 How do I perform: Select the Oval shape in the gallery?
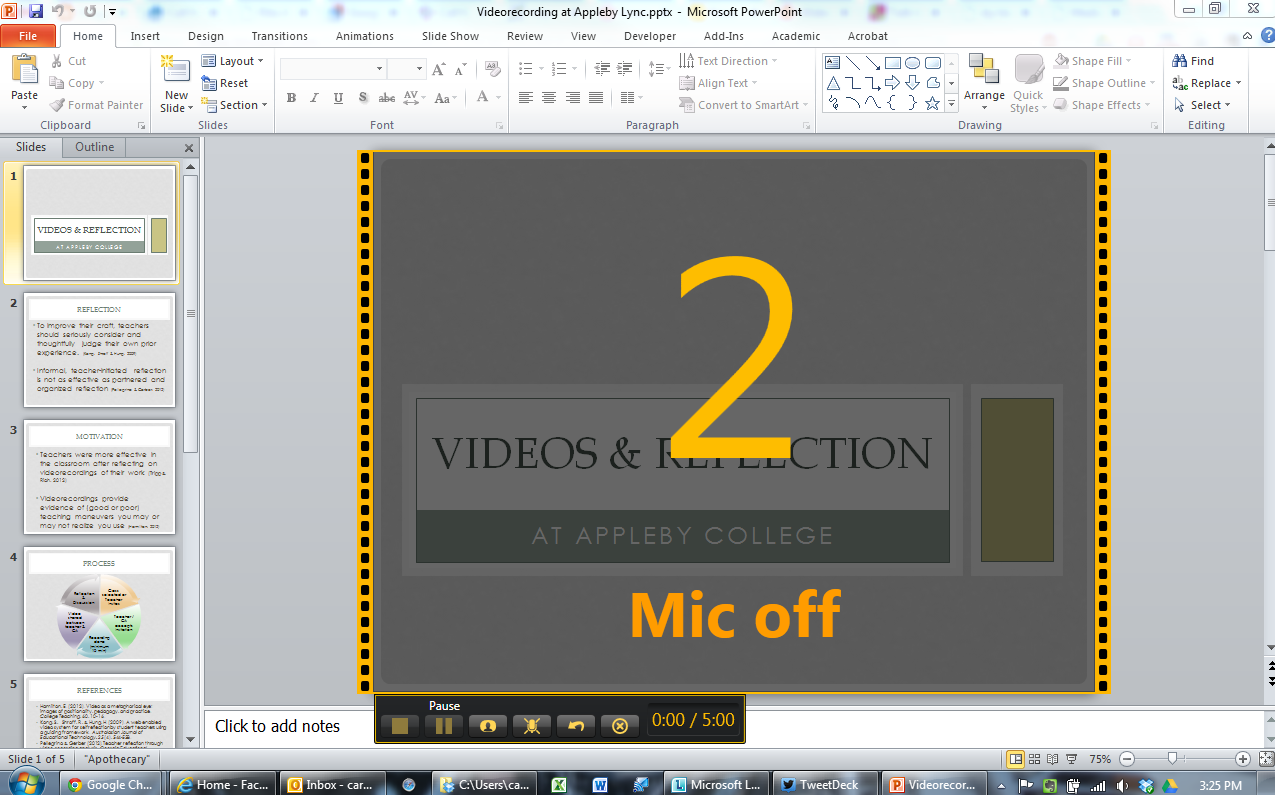[912, 63]
